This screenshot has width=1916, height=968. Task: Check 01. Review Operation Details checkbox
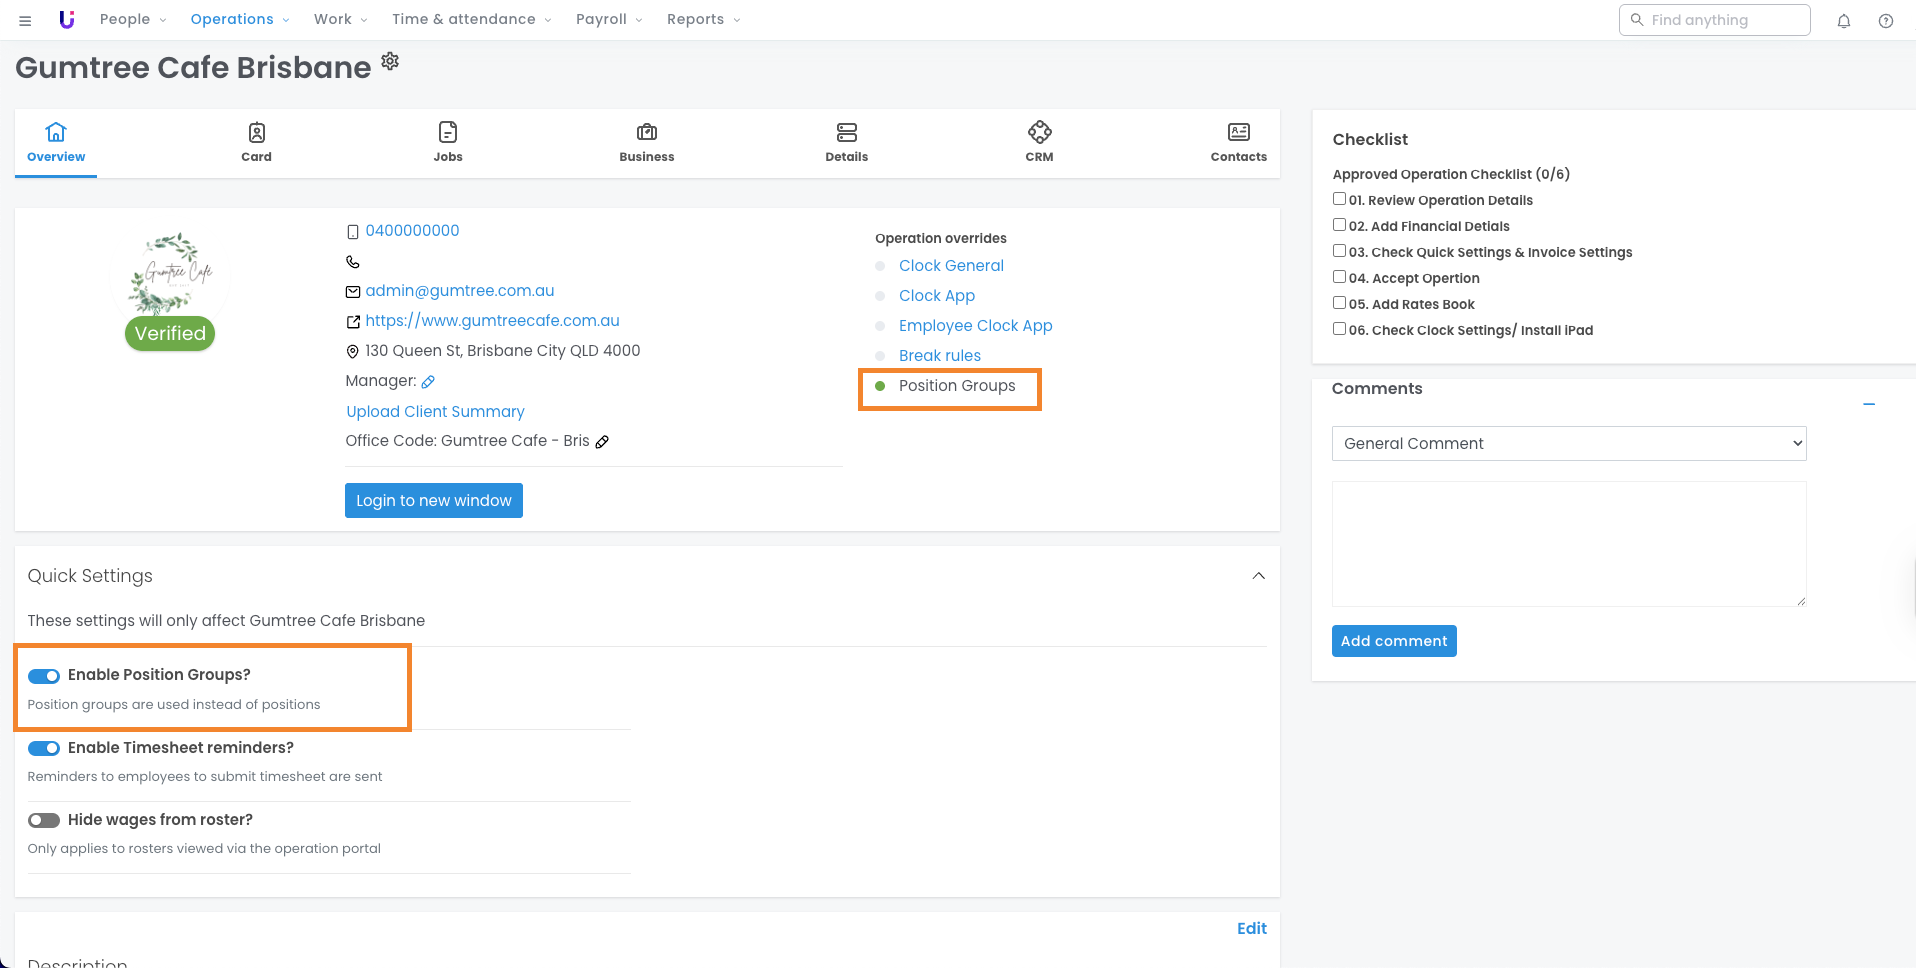[x=1339, y=199]
